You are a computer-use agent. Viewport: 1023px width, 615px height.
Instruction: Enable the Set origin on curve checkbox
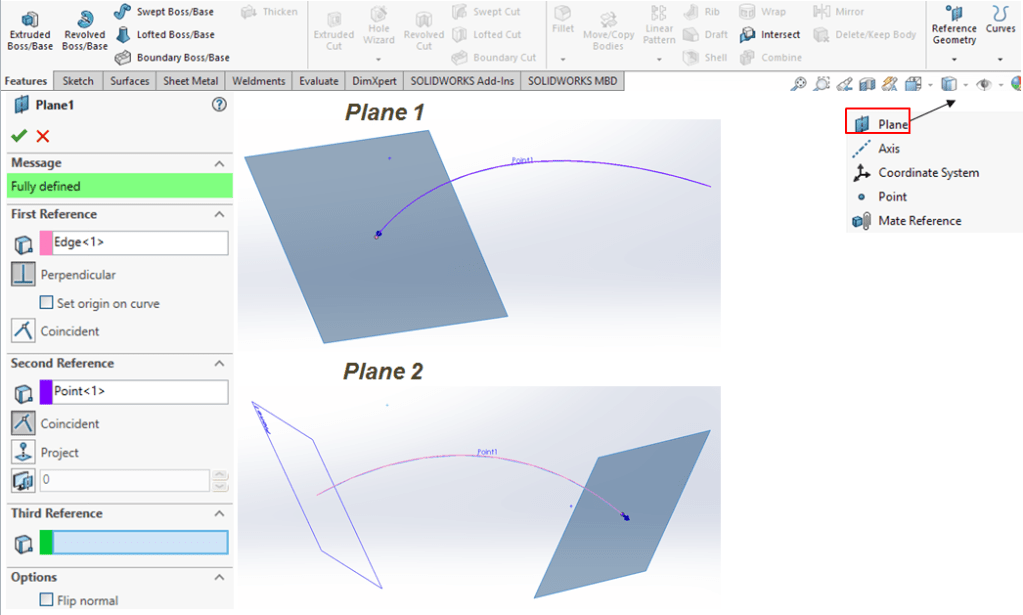46,303
